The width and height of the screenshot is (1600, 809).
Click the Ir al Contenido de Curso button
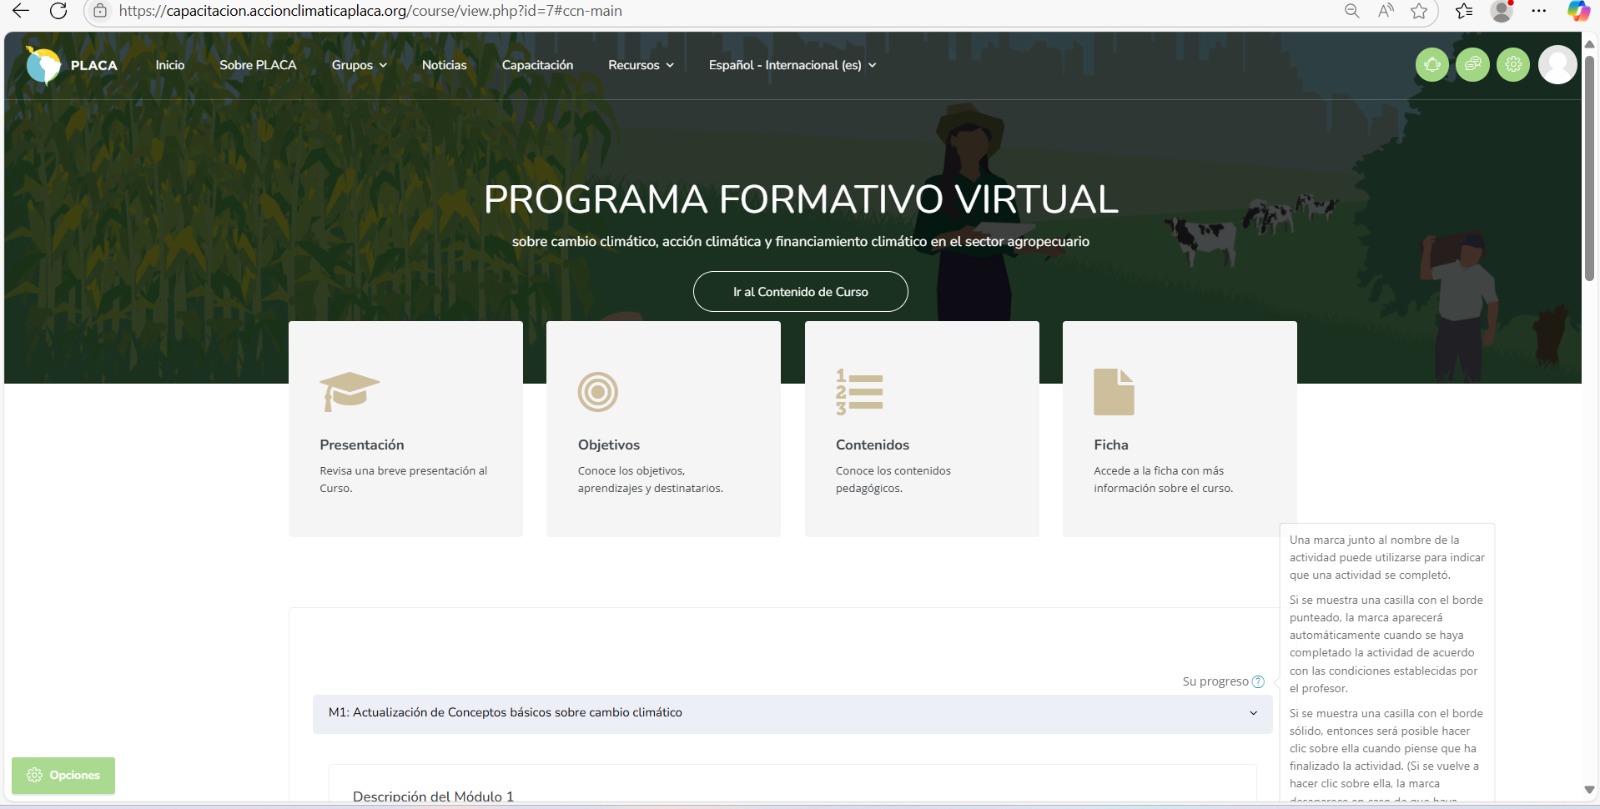tap(800, 292)
